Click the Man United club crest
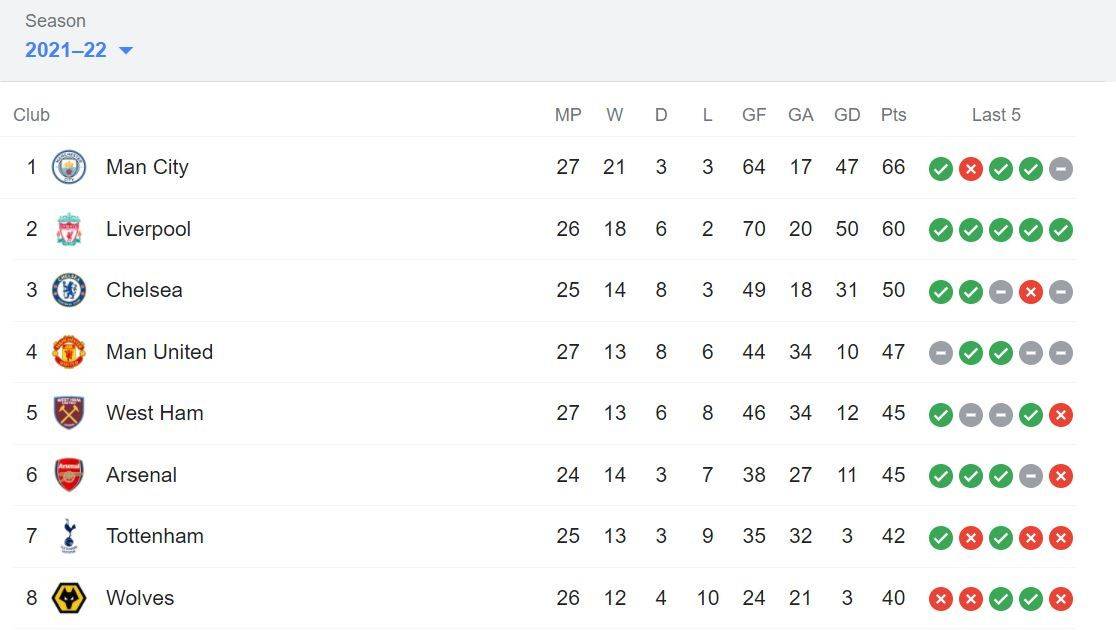 point(69,352)
